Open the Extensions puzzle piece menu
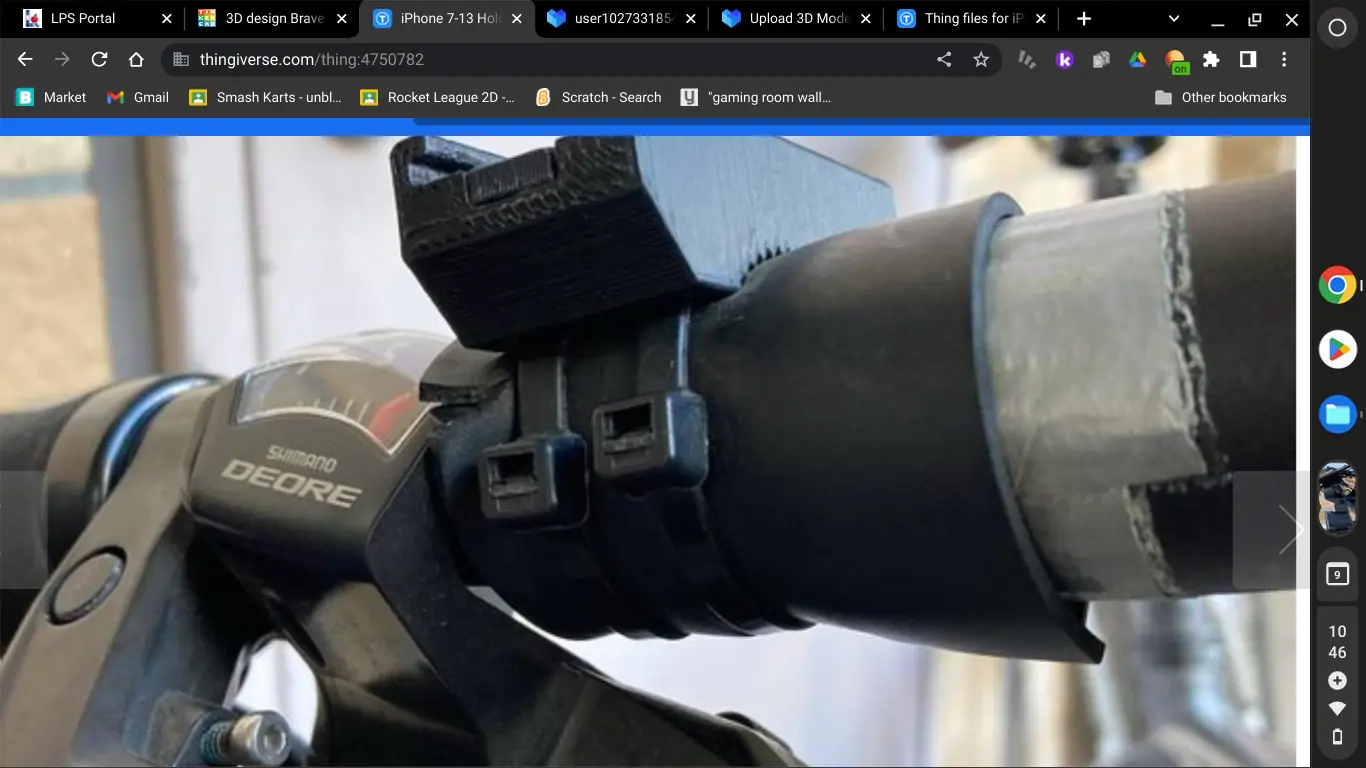The image size is (1366, 768). (x=1211, y=60)
